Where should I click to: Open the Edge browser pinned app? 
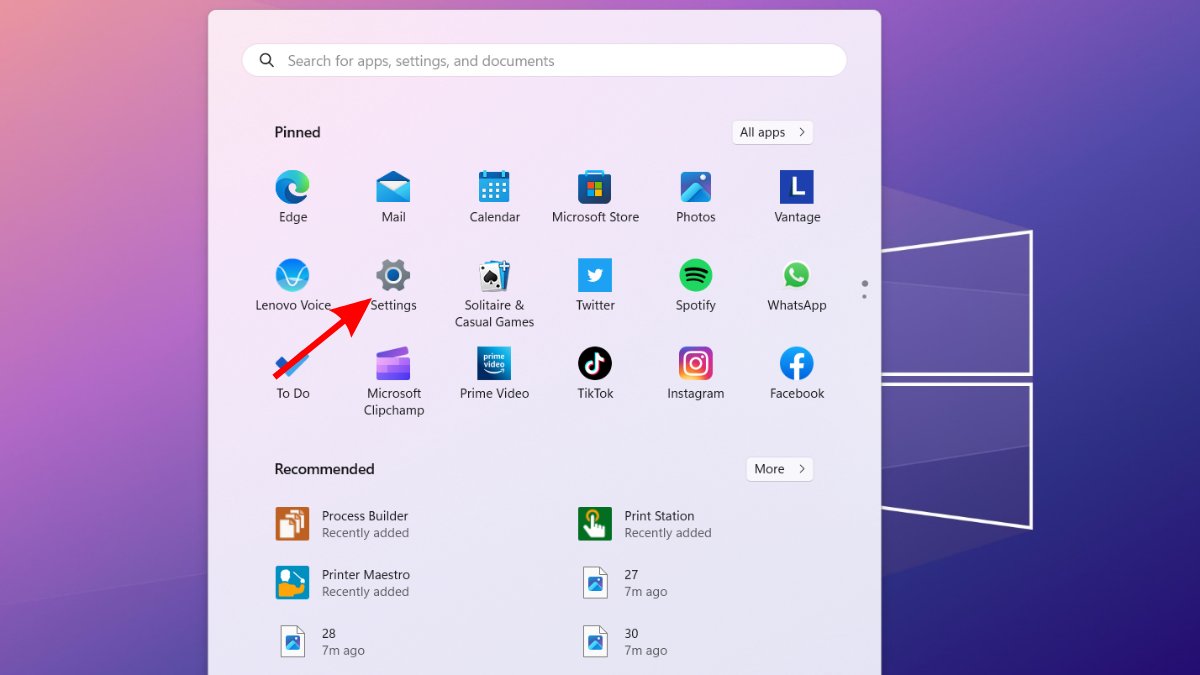coord(293,197)
